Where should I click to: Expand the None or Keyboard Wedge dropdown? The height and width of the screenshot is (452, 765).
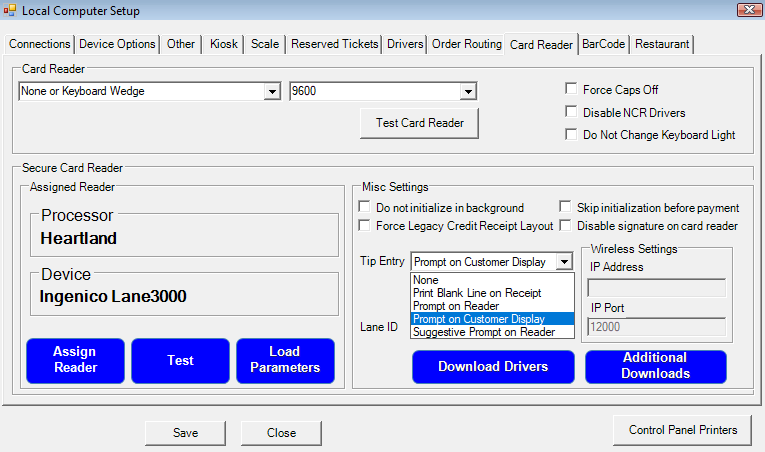272,91
